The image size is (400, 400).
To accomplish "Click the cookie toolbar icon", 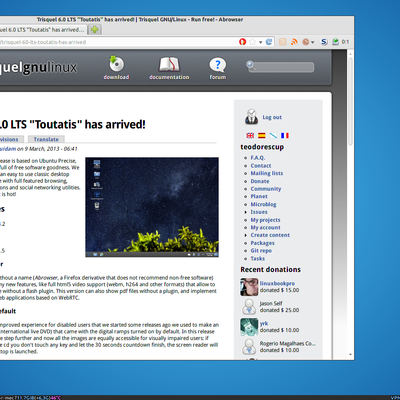I will 305,42.
